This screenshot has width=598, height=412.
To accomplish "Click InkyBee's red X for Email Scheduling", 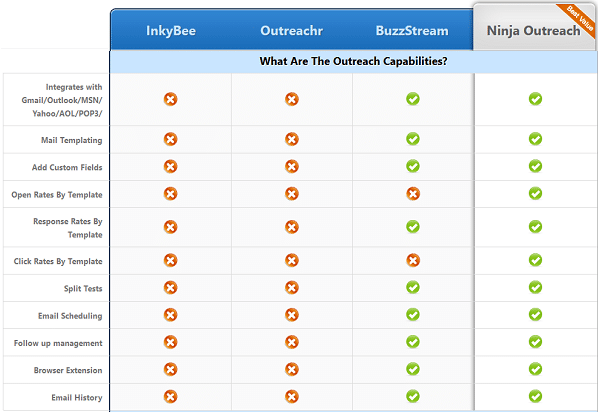I will 170,315.
